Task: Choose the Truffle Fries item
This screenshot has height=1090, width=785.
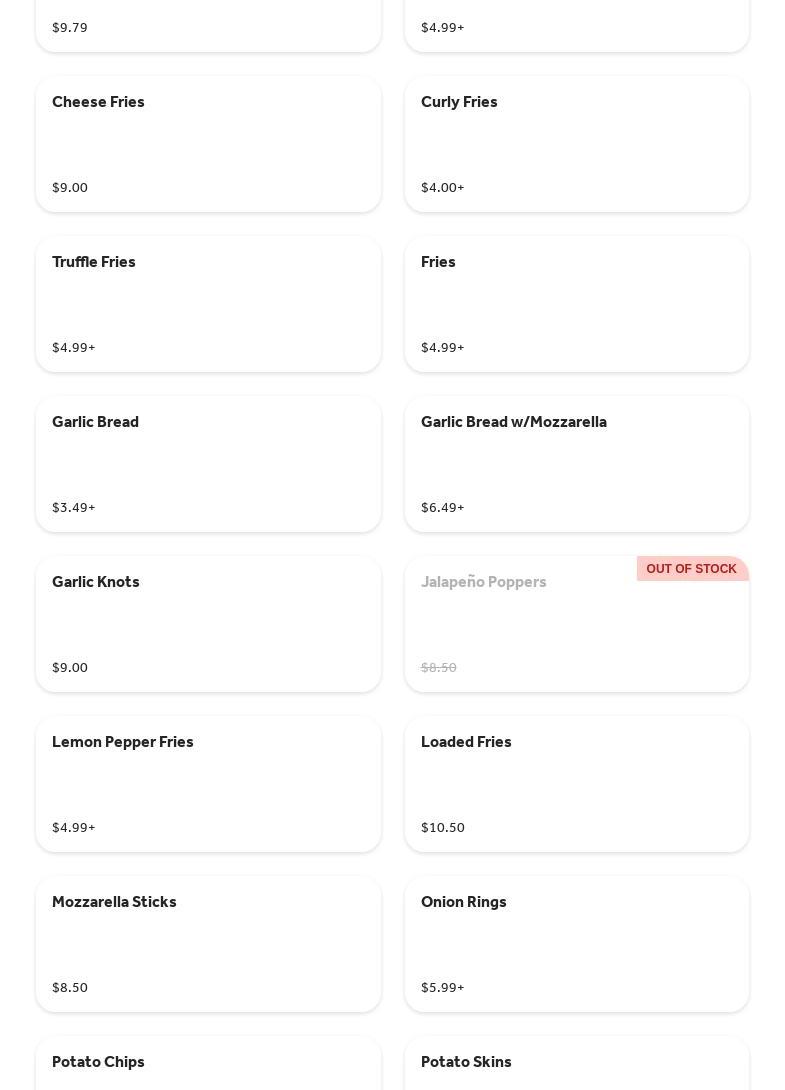Action: [x=208, y=304]
